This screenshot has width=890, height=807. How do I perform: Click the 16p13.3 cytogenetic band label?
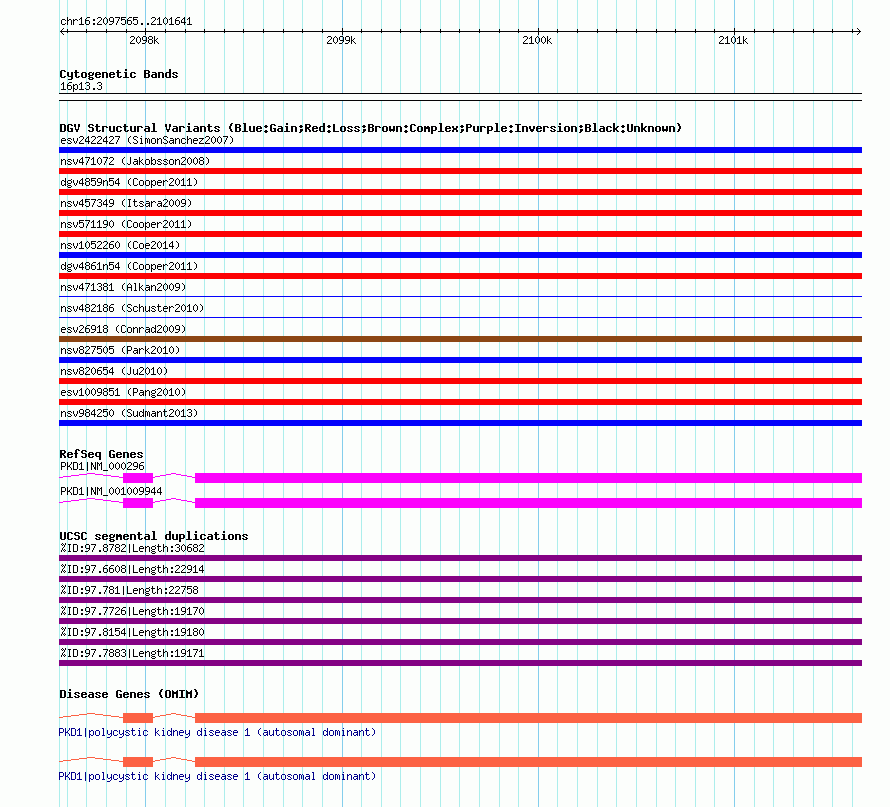pyautogui.click(x=81, y=86)
